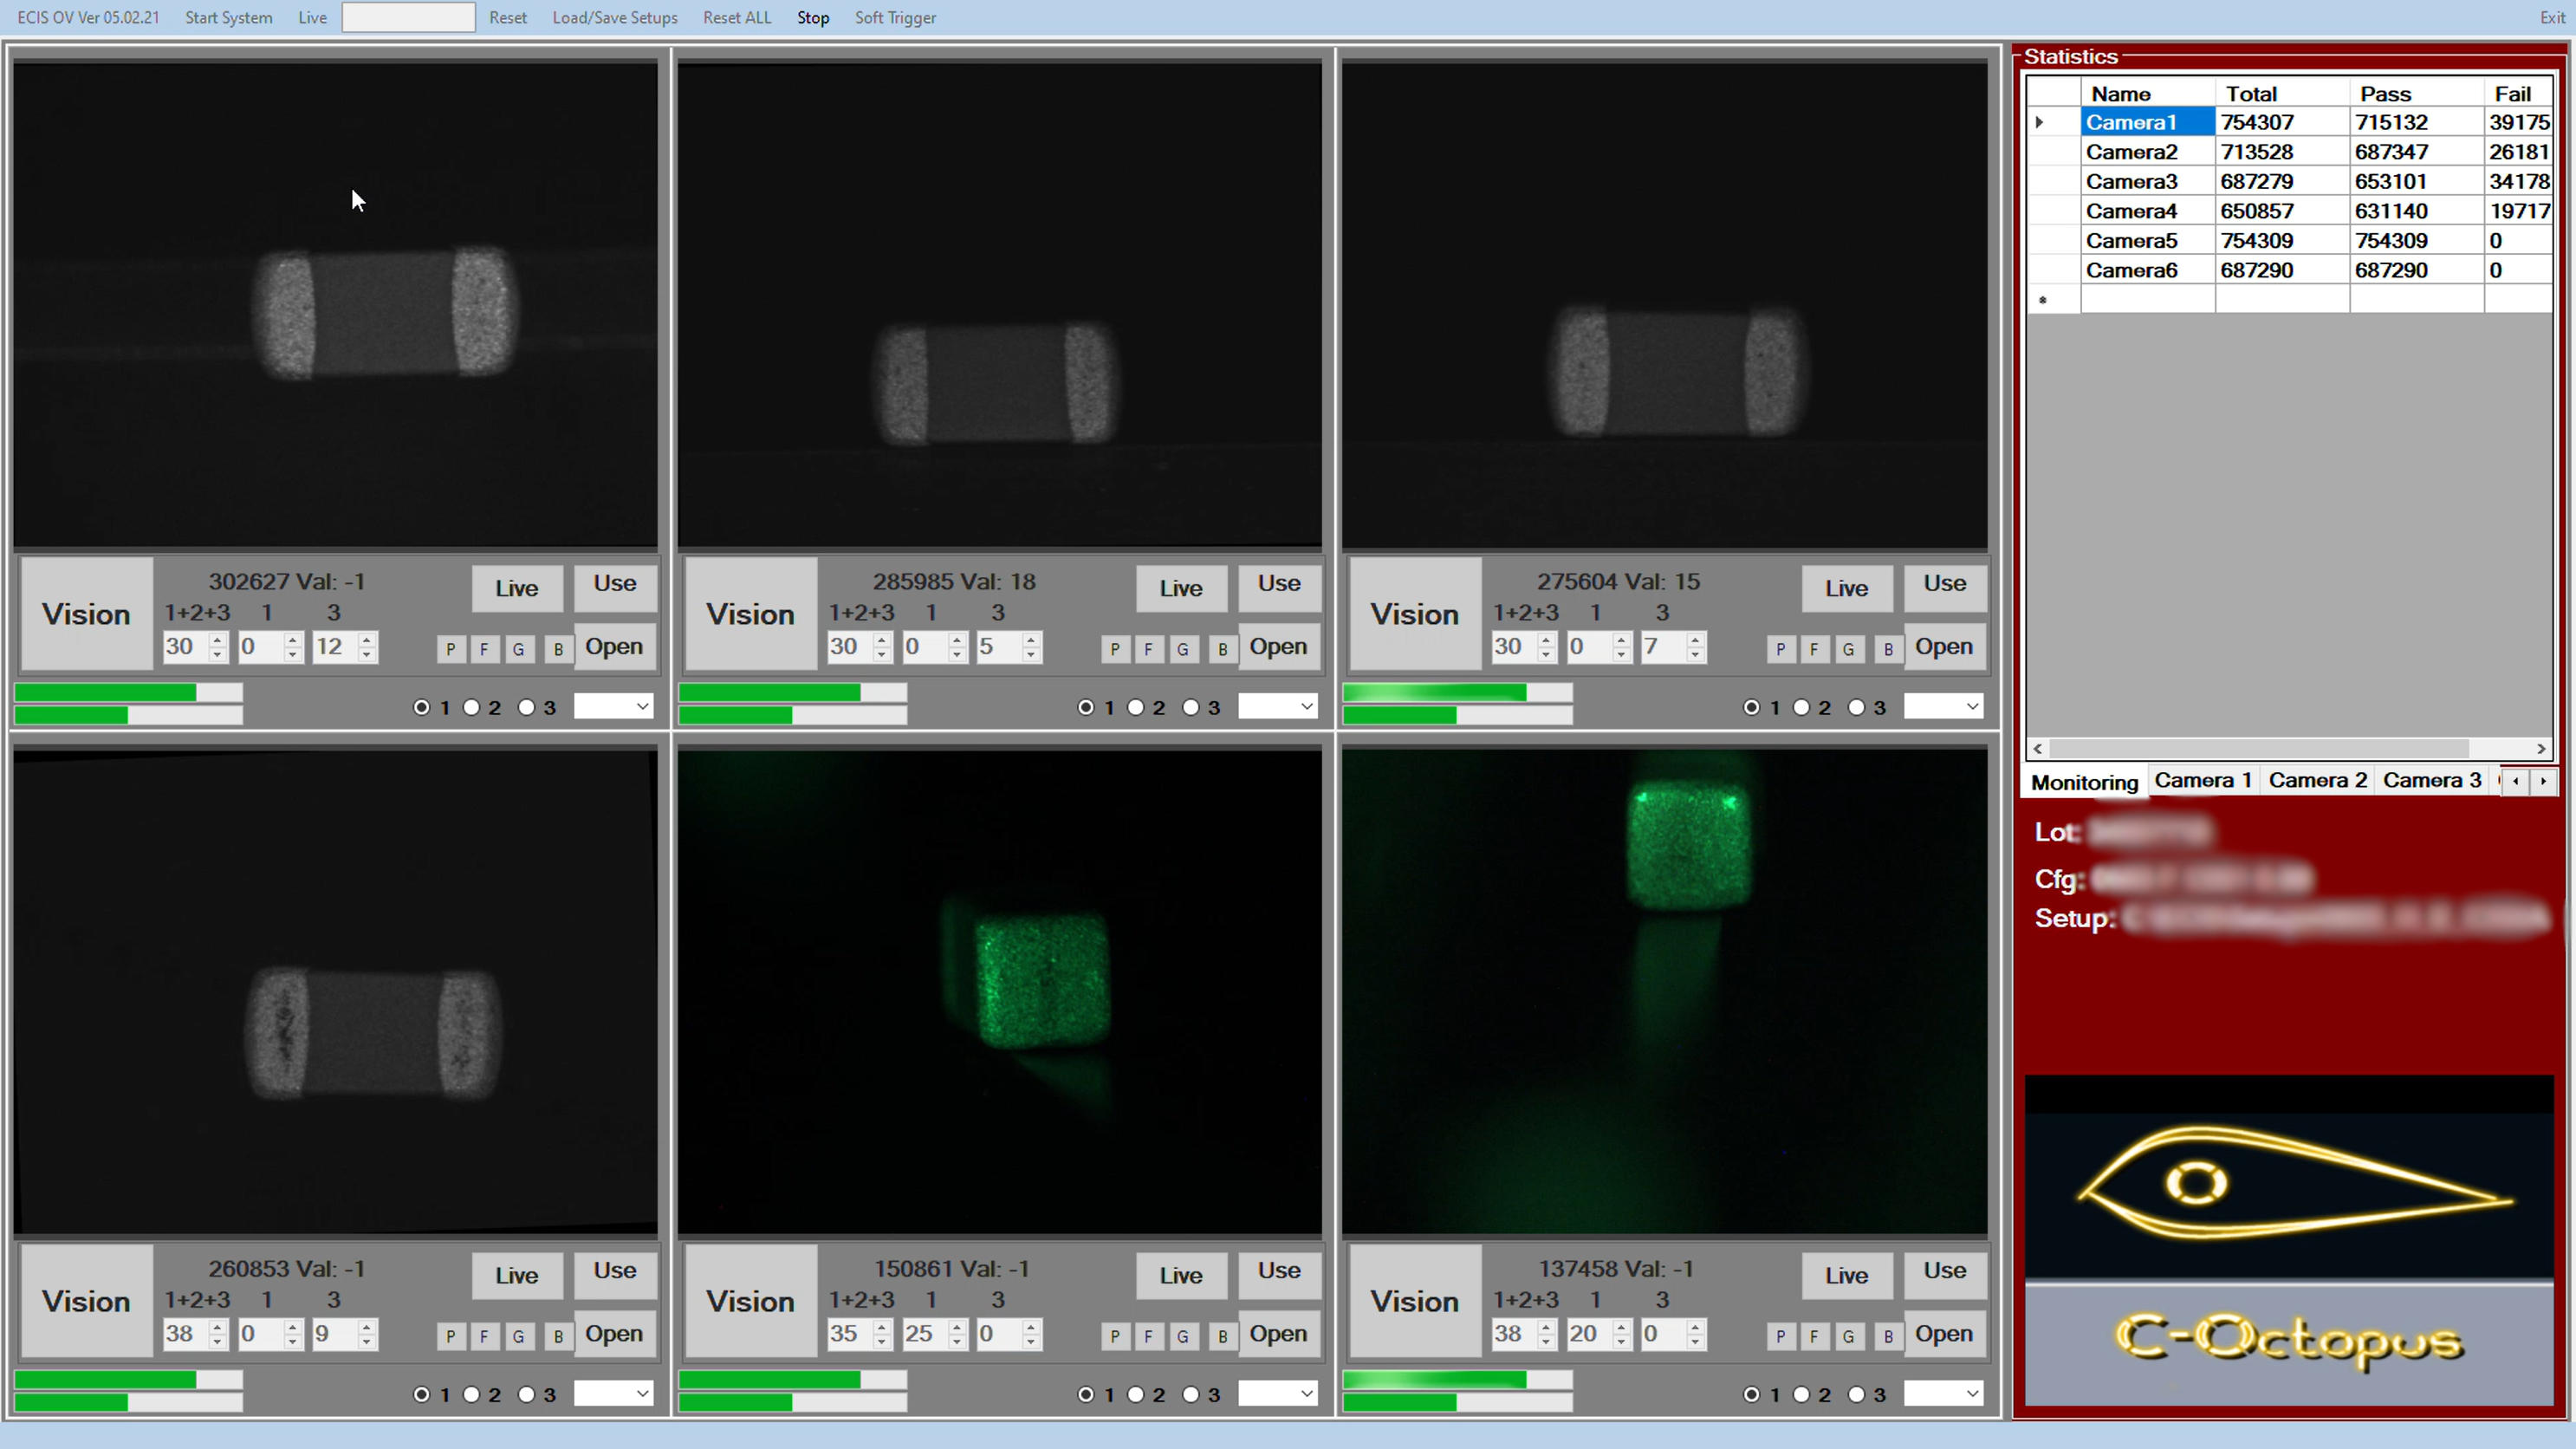
Task: Click the P button in the sixth camera panel
Action: pyautogui.click(x=1780, y=1336)
